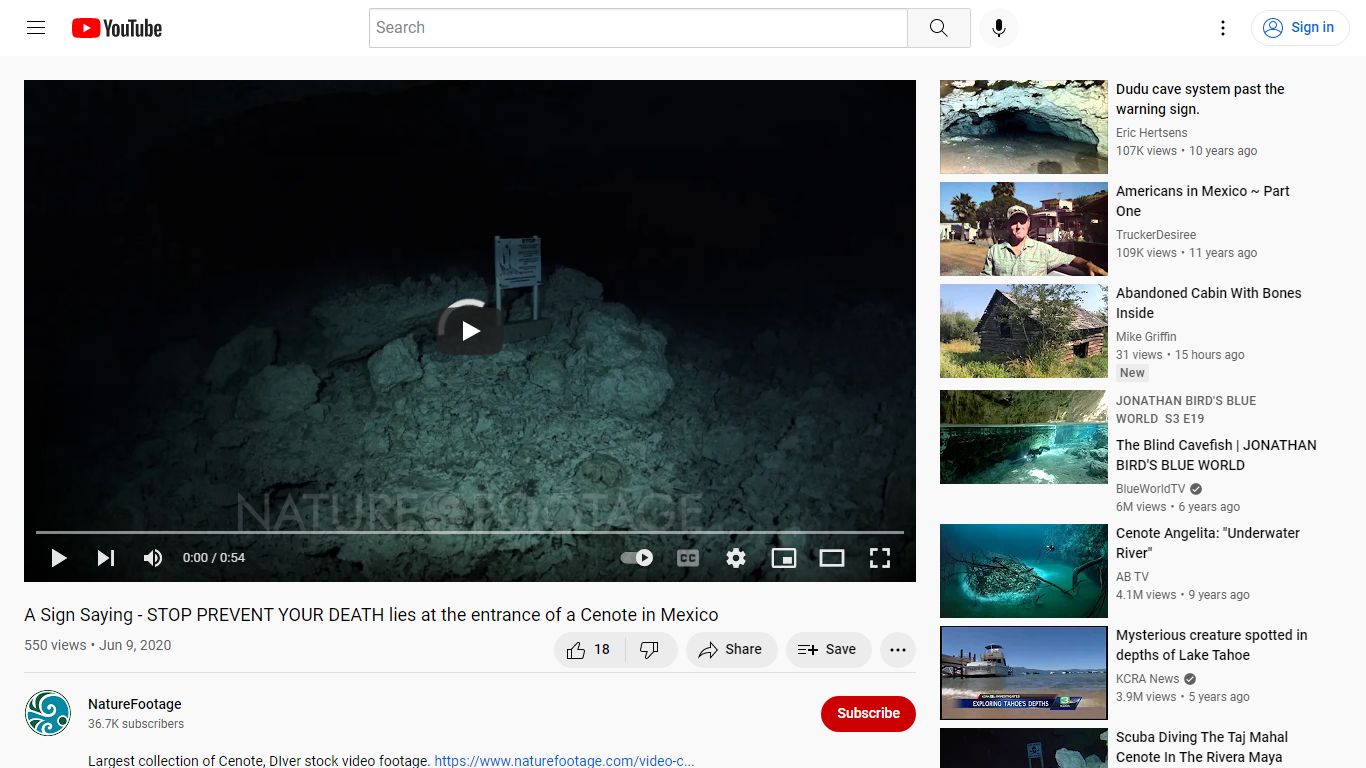Switch to theater mode
The height and width of the screenshot is (768, 1366).
[832, 558]
